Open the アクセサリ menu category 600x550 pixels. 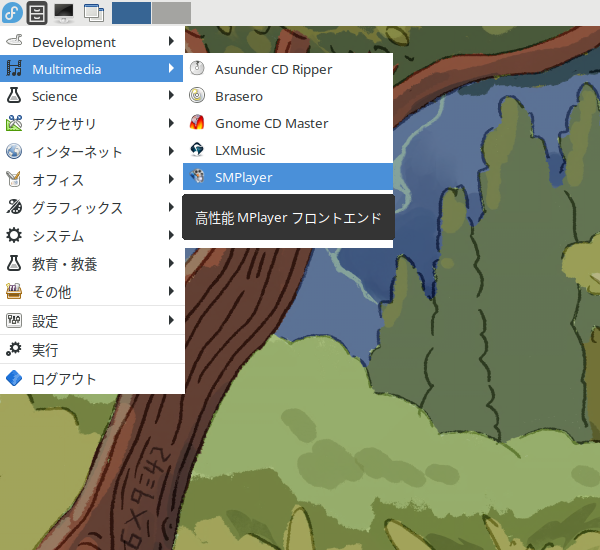92,123
